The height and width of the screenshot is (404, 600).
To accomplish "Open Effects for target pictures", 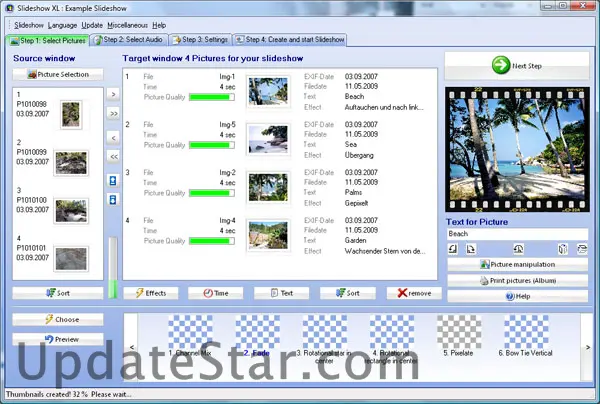I will click(151, 293).
